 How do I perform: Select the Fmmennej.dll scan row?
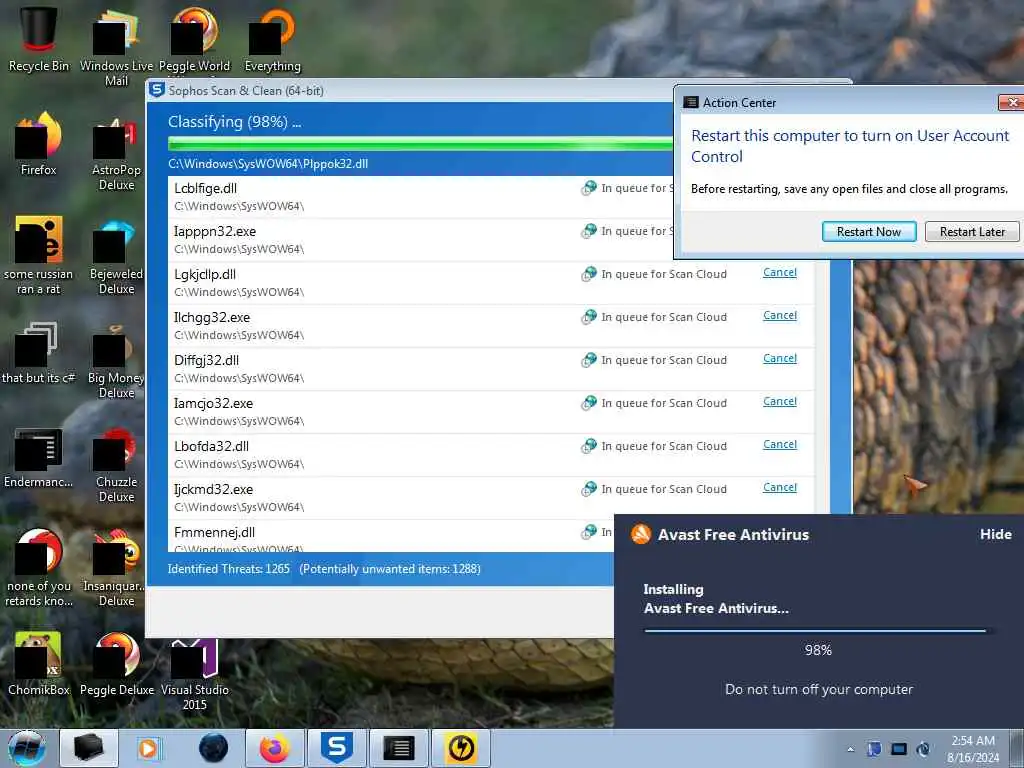coord(391,537)
